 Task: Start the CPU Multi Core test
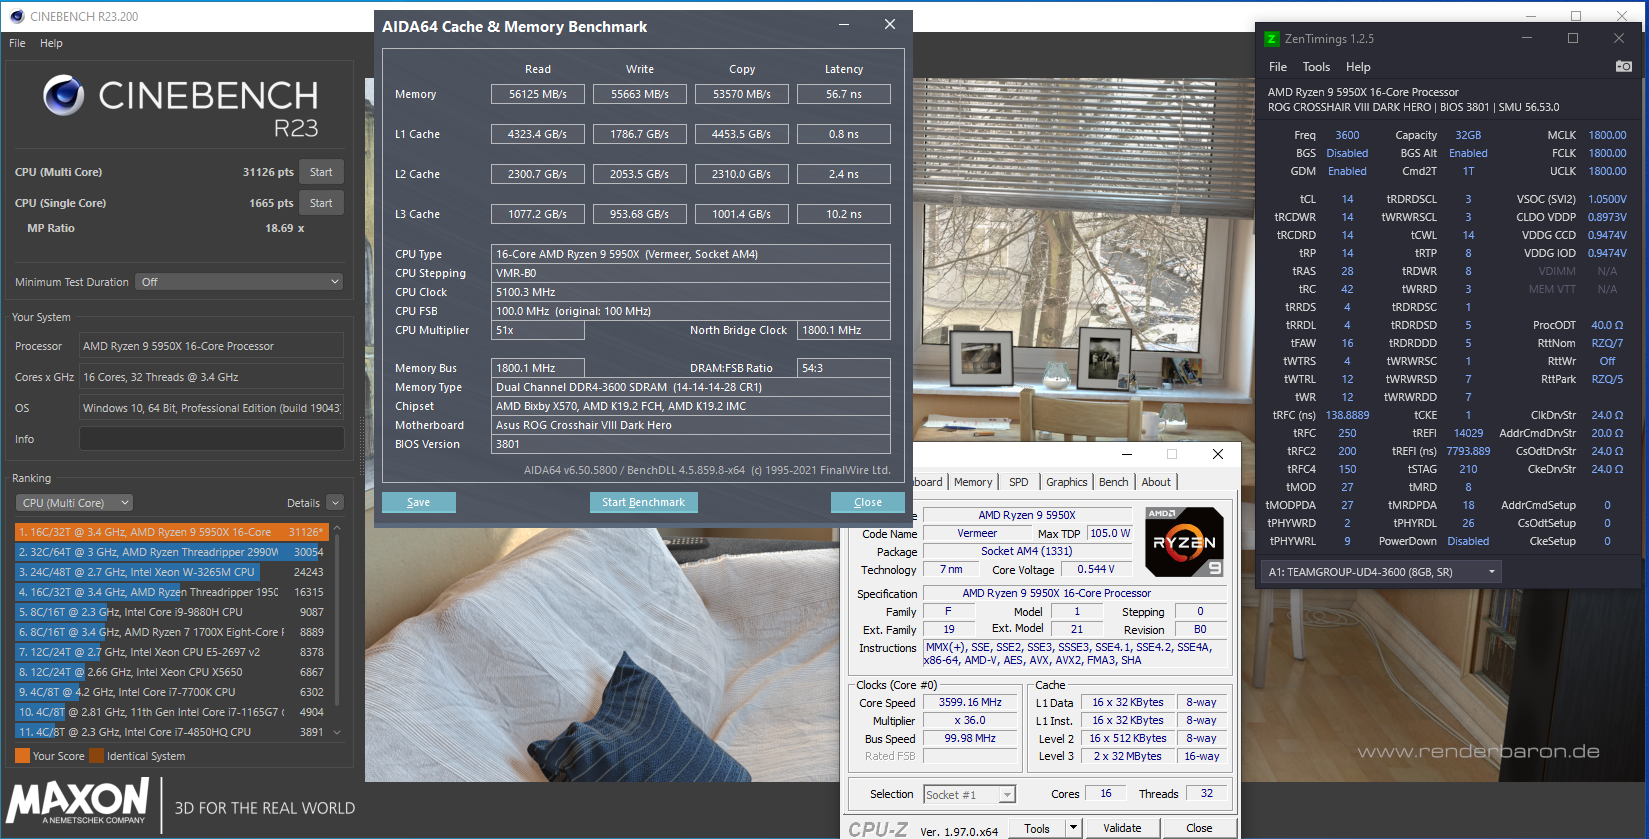(x=321, y=172)
